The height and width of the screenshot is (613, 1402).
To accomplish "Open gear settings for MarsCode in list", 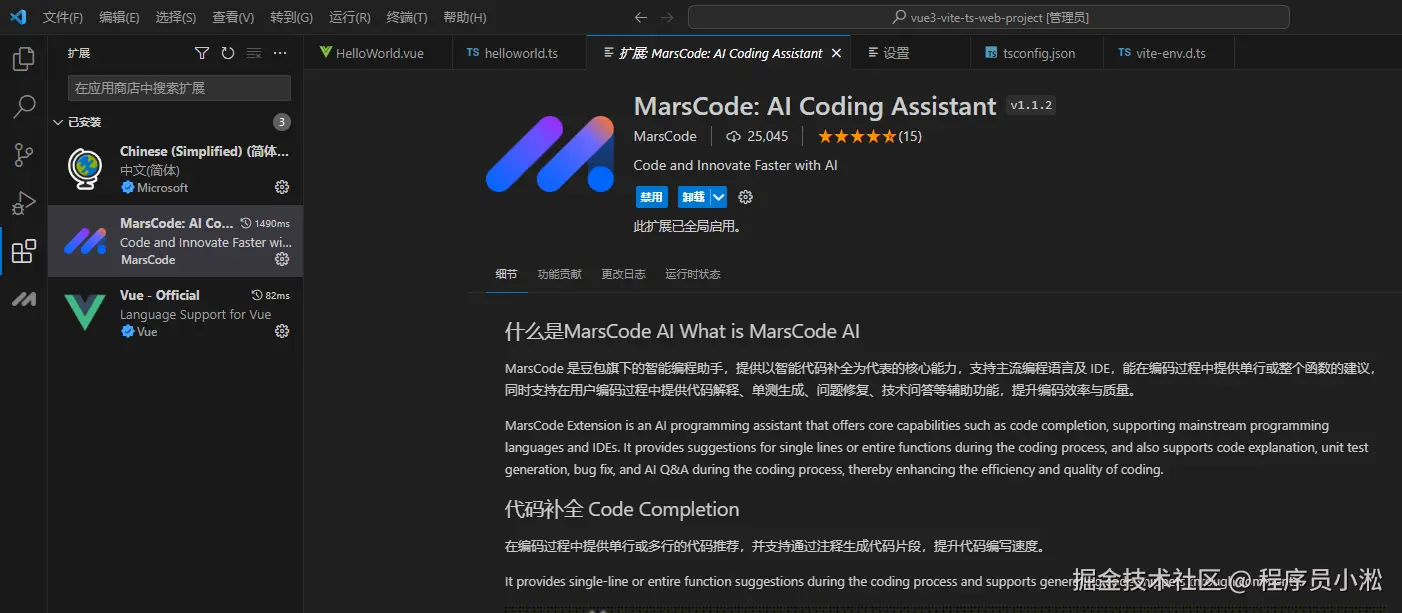I will (x=282, y=259).
